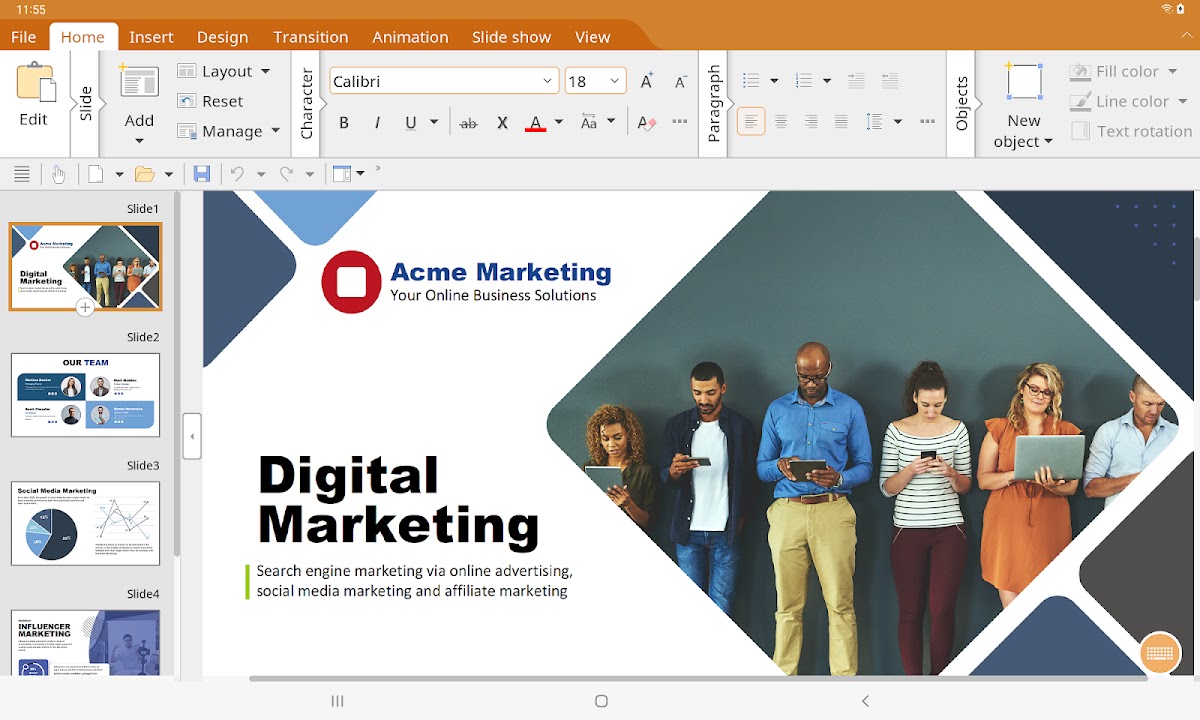Click the increase font size icon
Viewport: 1200px width, 720px height.
pos(647,81)
